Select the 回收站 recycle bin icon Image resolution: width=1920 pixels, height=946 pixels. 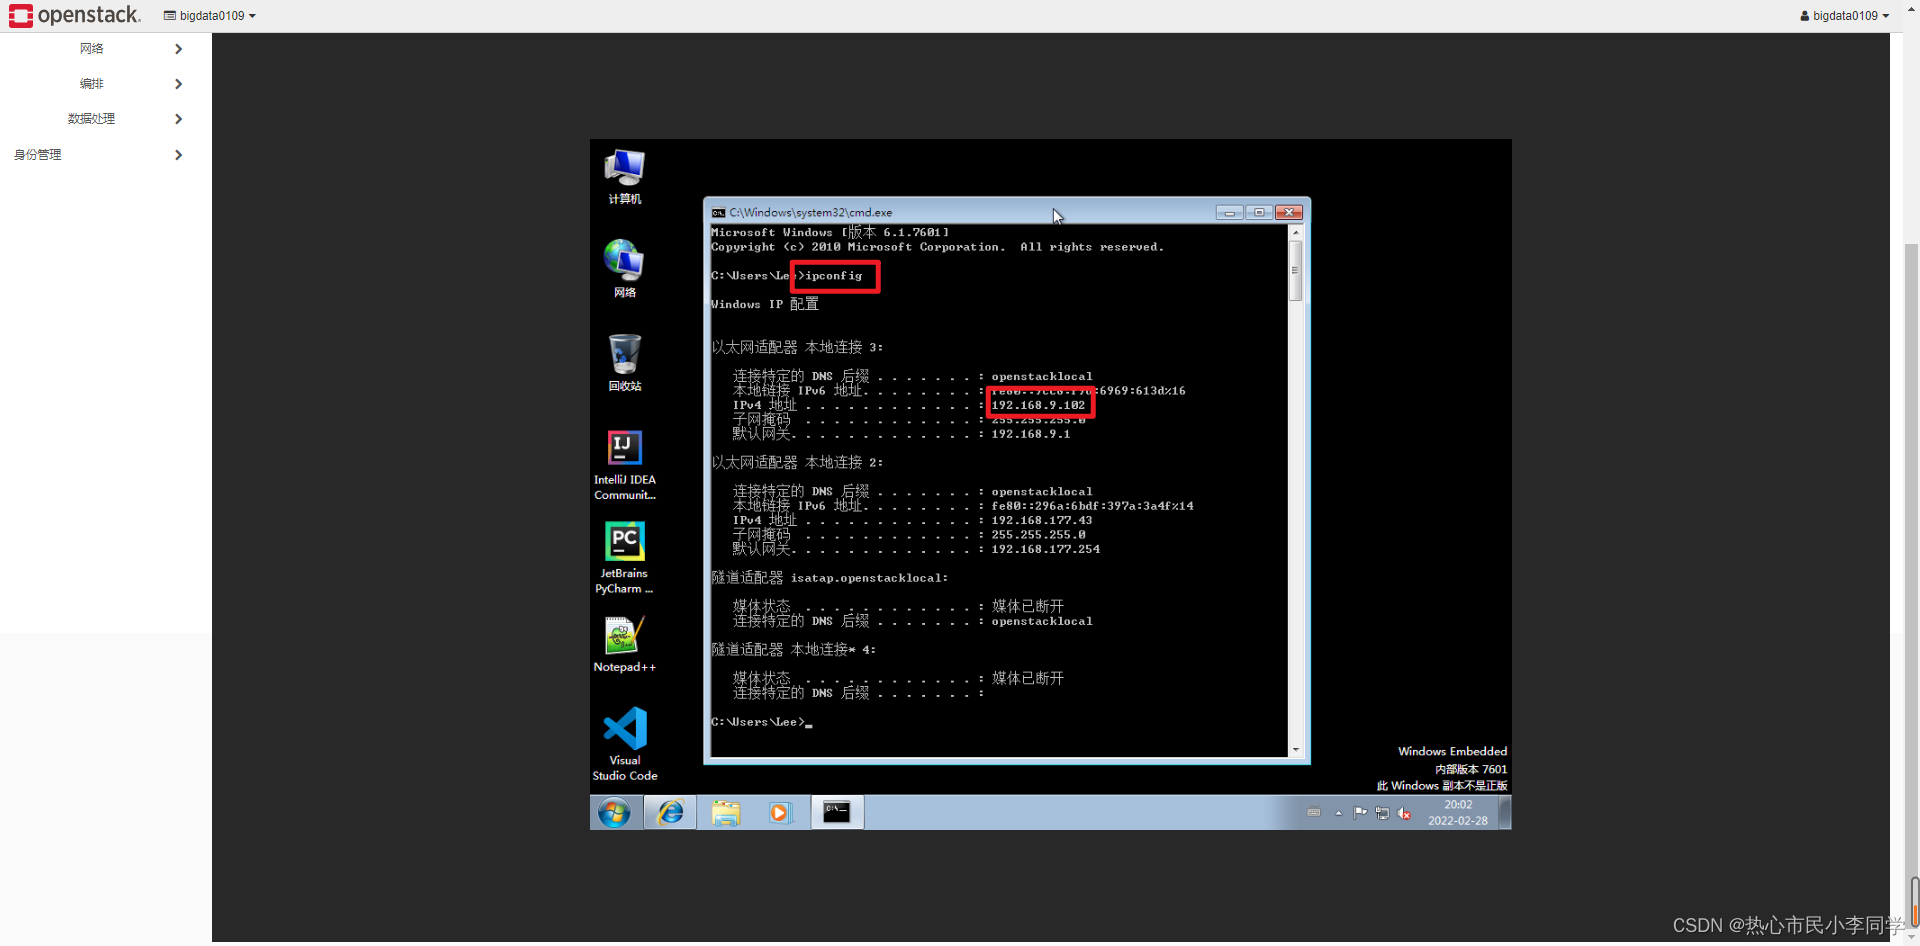[x=625, y=362]
